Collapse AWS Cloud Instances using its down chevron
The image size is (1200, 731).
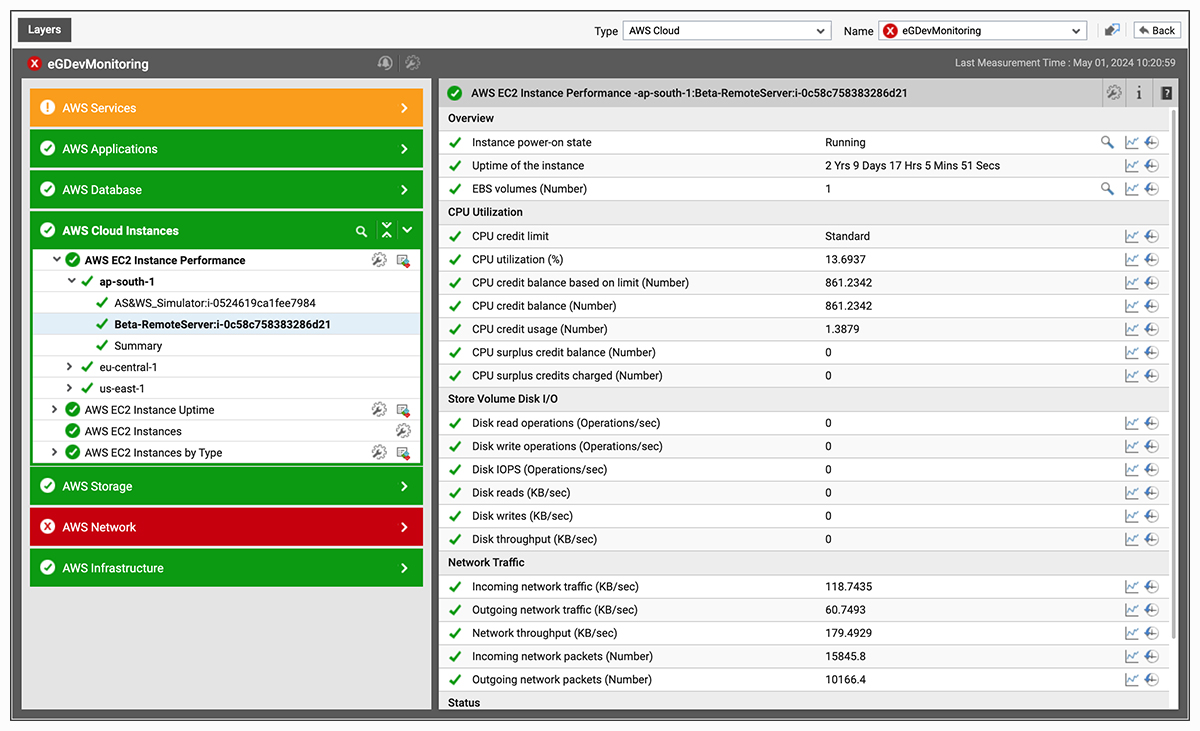coord(407,231)
